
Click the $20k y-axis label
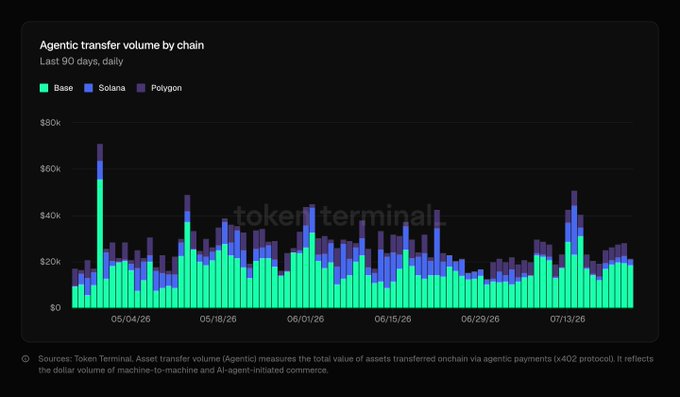point(50,262)
